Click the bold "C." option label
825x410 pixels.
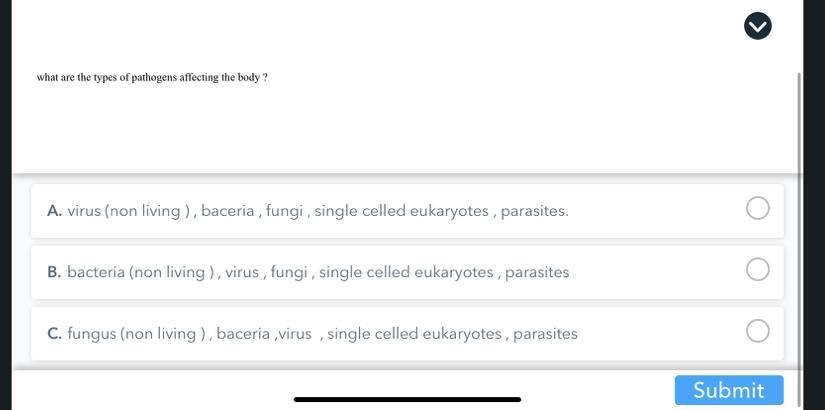54,333
